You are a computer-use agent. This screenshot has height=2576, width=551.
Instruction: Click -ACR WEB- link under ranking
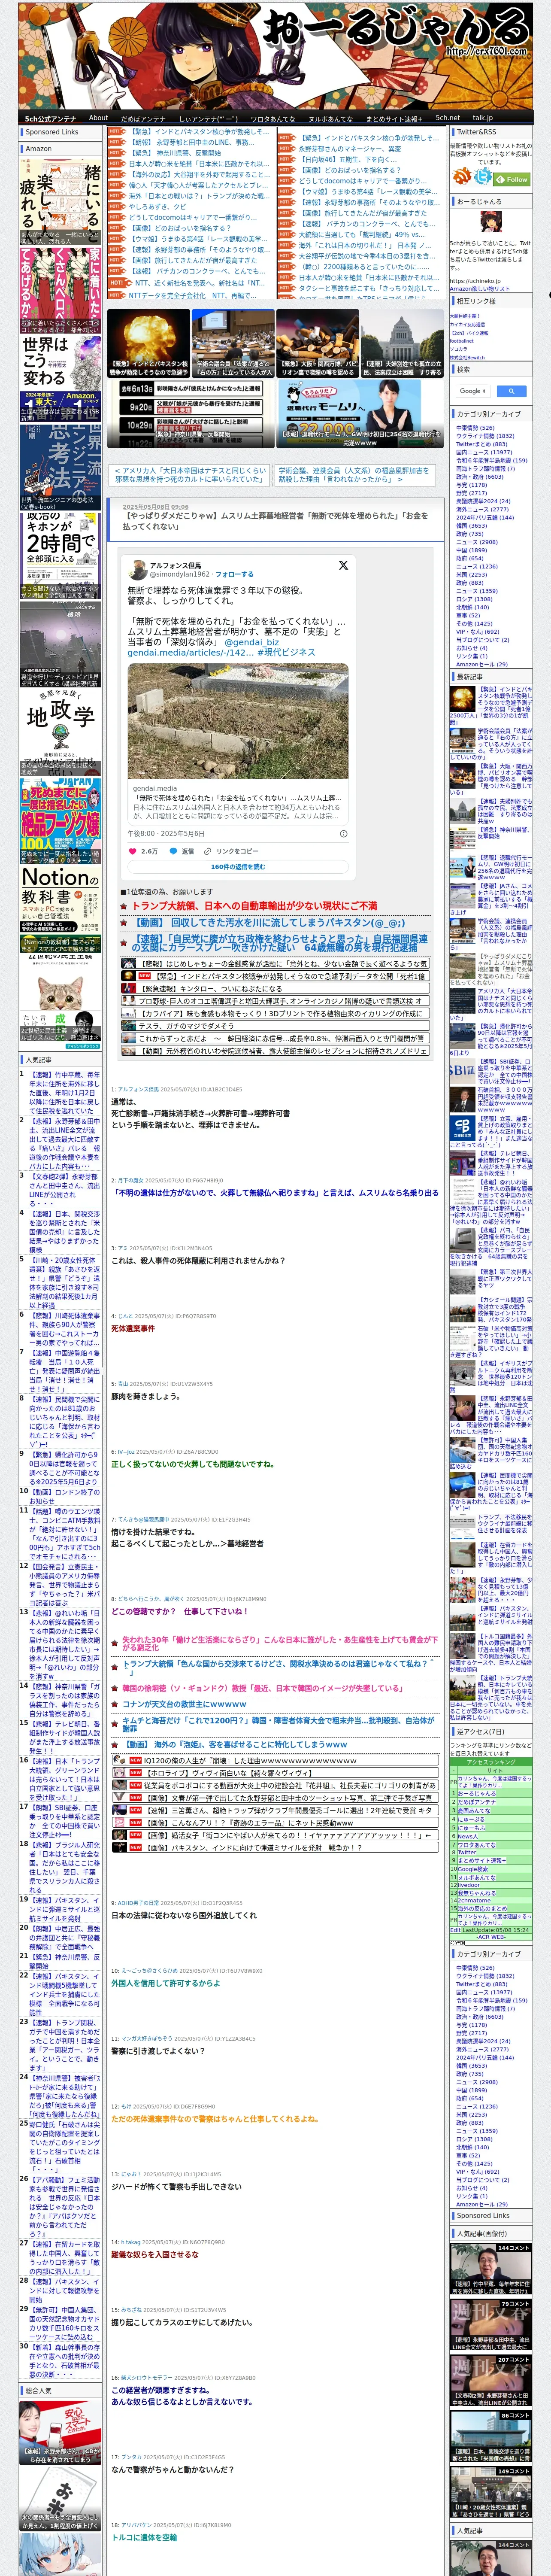coord(490,1937)
